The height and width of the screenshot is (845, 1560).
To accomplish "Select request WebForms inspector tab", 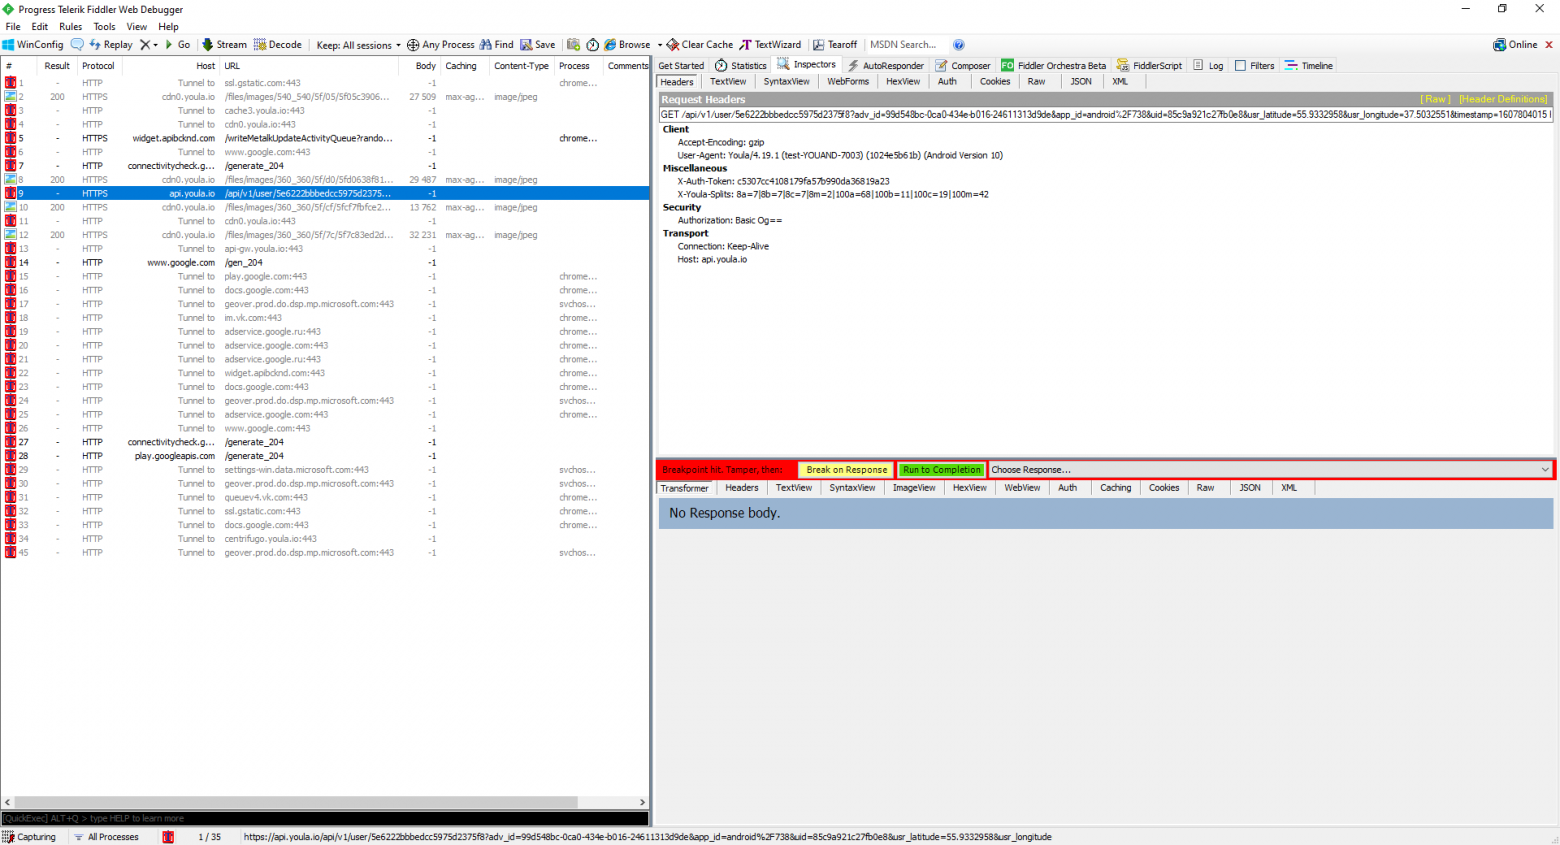I will coord(848,82).
